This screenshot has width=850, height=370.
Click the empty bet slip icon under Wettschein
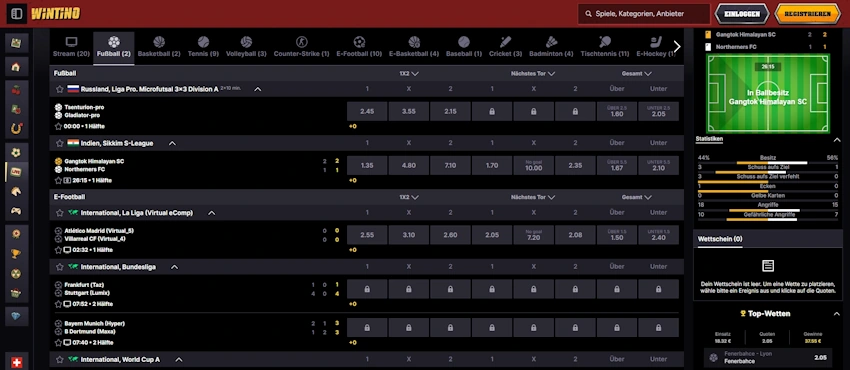768,265
